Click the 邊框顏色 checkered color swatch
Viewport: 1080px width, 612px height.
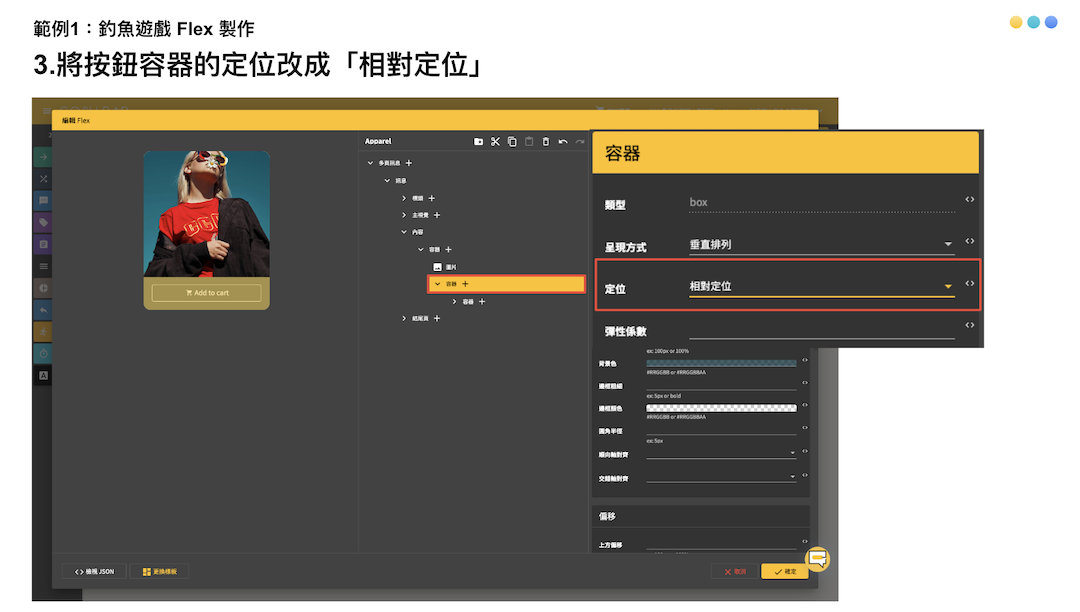coord(721,408)
